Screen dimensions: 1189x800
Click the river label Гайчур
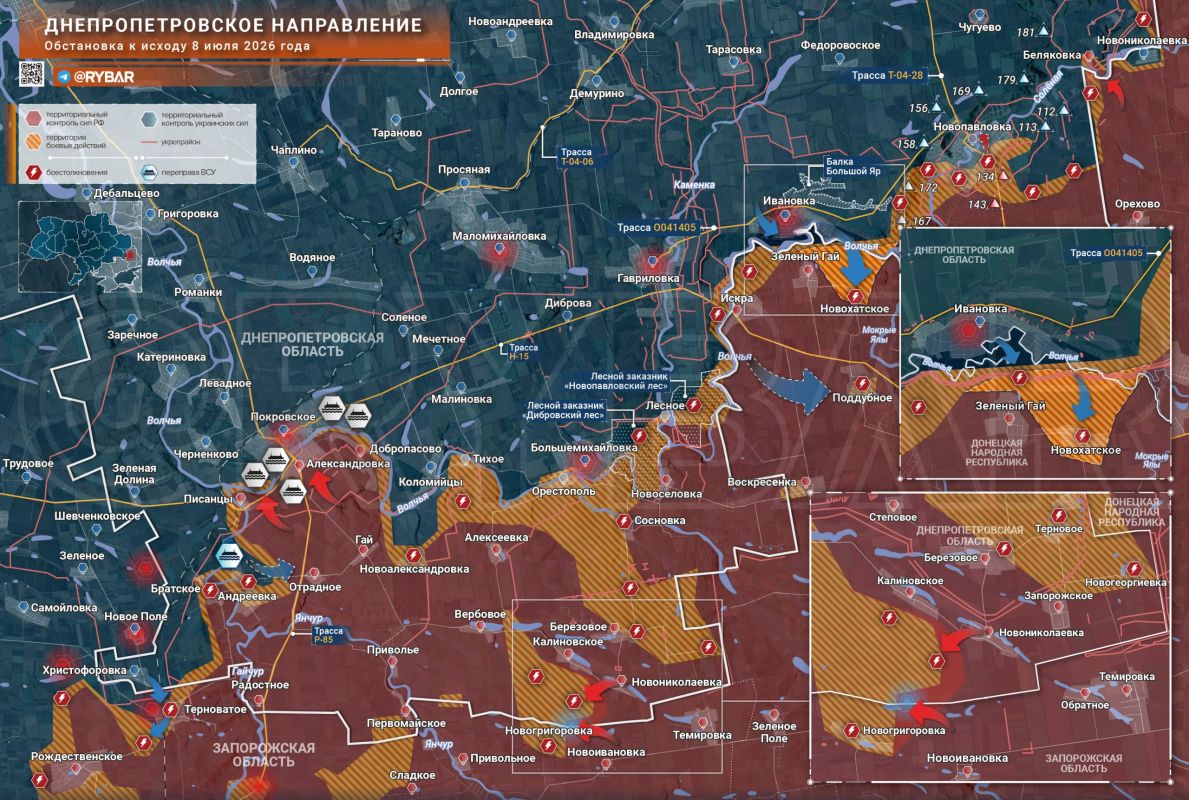point(248,672)
